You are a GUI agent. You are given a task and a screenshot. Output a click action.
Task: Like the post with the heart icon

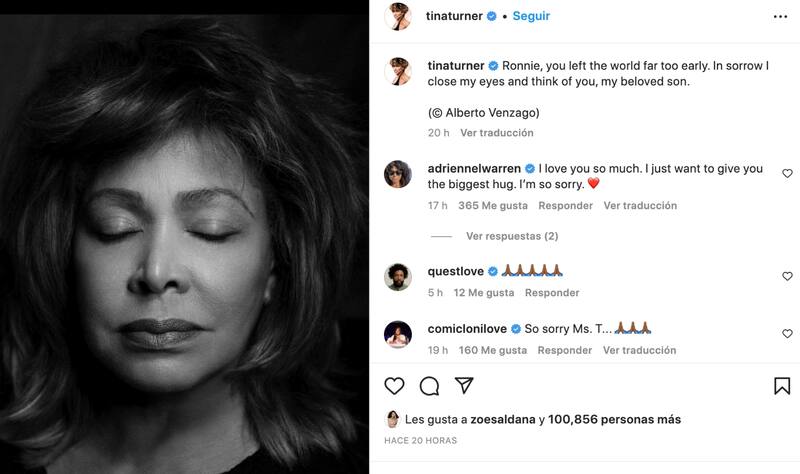point(395,386)
